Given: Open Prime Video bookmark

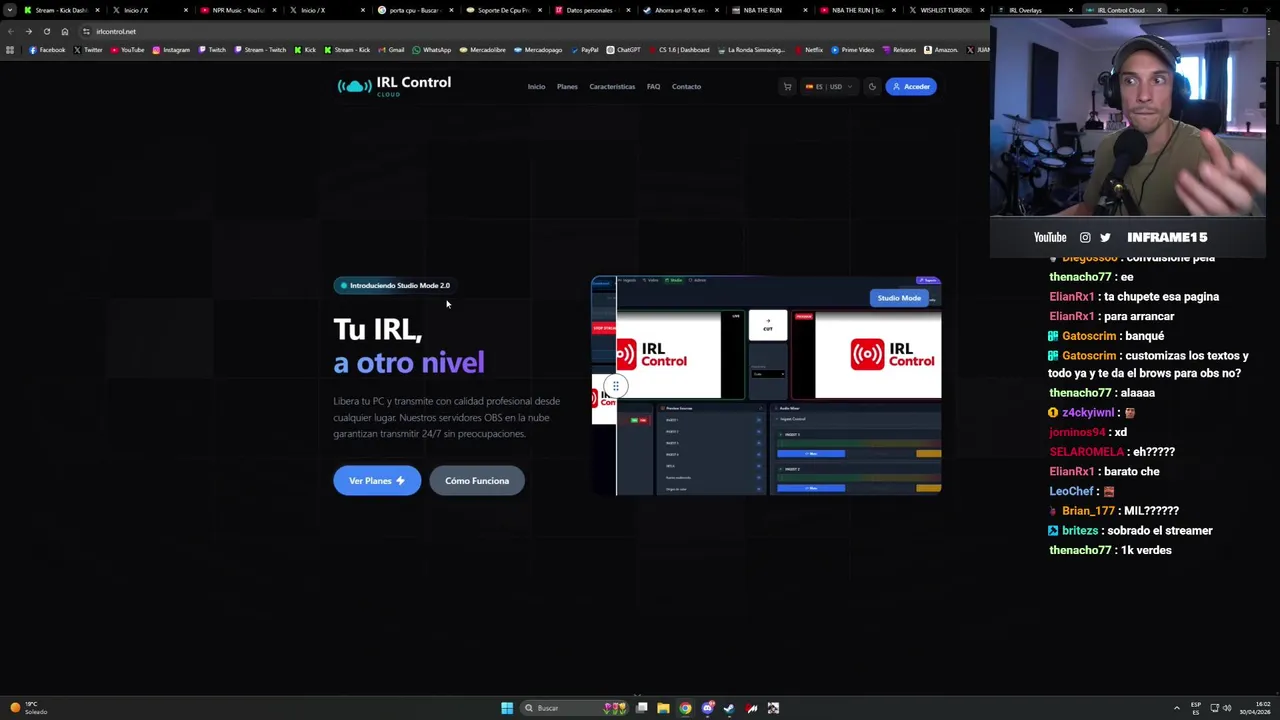Looking at the screenshot, I should pyautogui.click(x=853, y=50).
